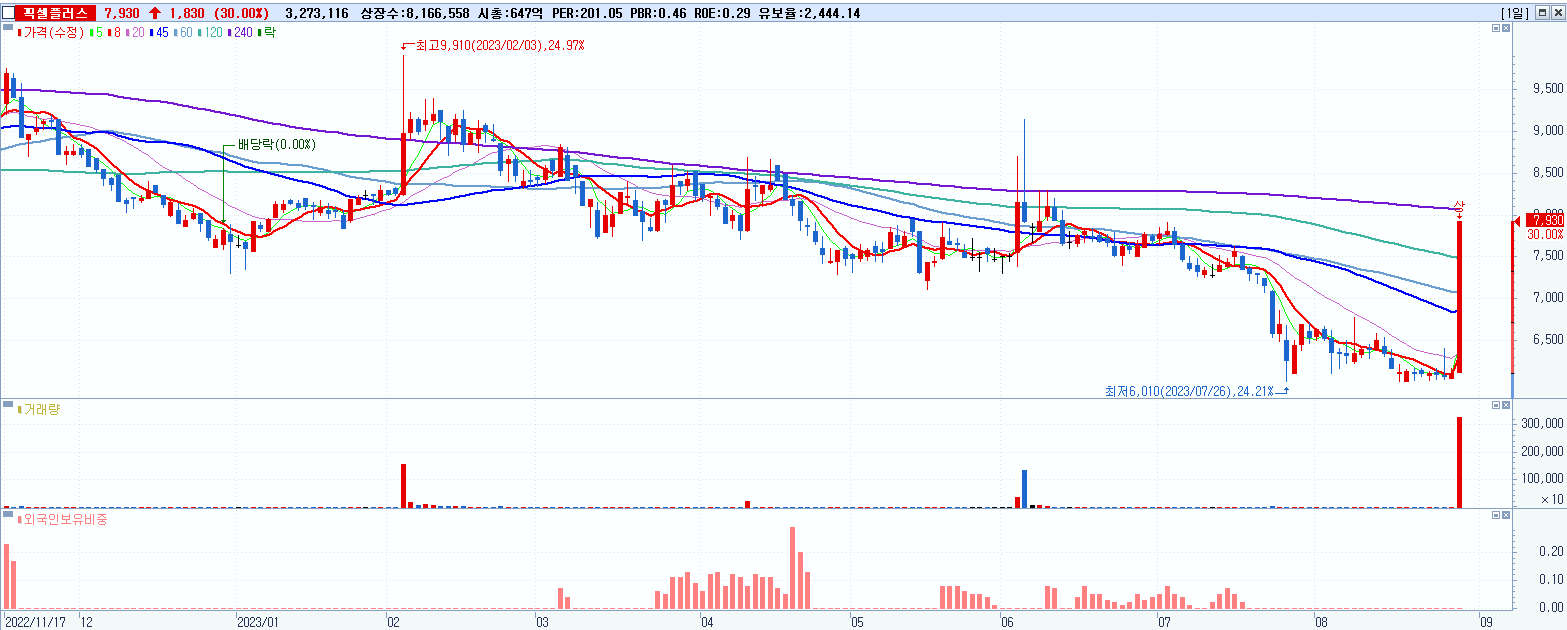Minimize the price chart pane
The height and width of the screenshot is (630, 1567).
1495,29
